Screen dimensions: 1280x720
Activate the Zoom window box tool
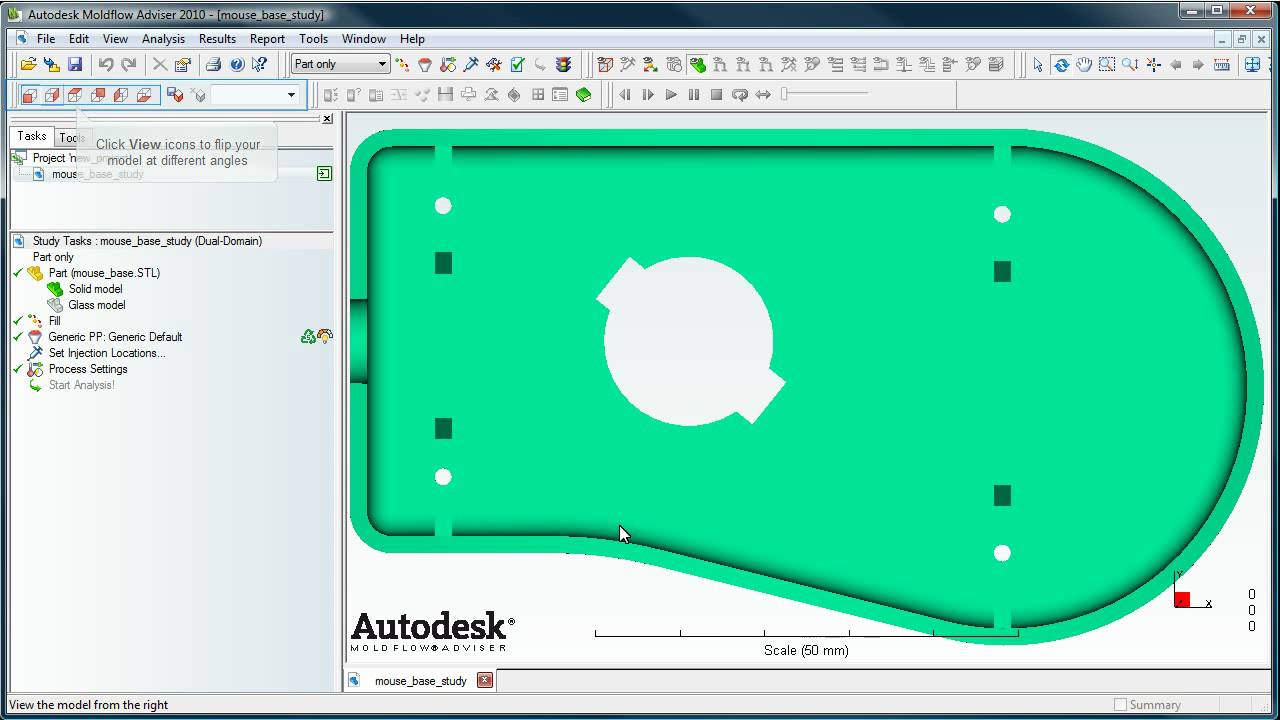pos(1107,65)
